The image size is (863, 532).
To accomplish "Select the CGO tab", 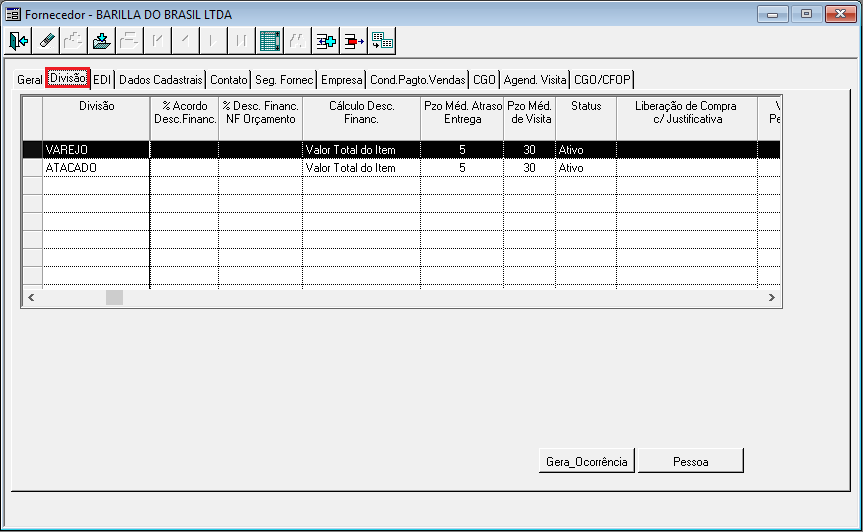I will (x=484, y=80).
